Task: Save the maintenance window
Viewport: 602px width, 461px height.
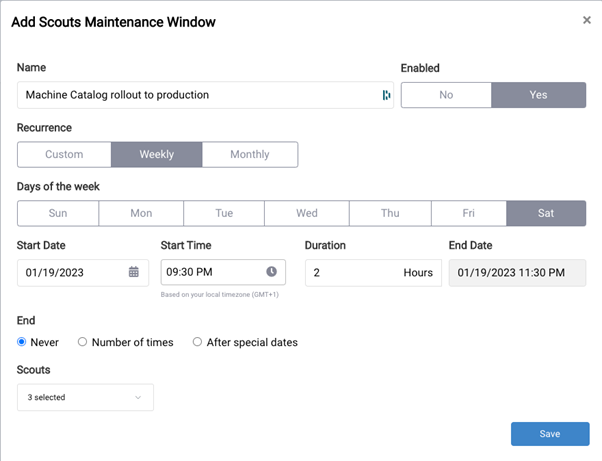Action: 549,434
